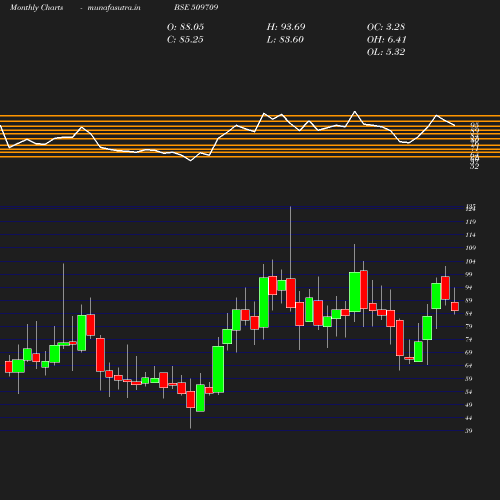Click the 49 price axis label
500x500 pixels.
[x=469, y=405]
